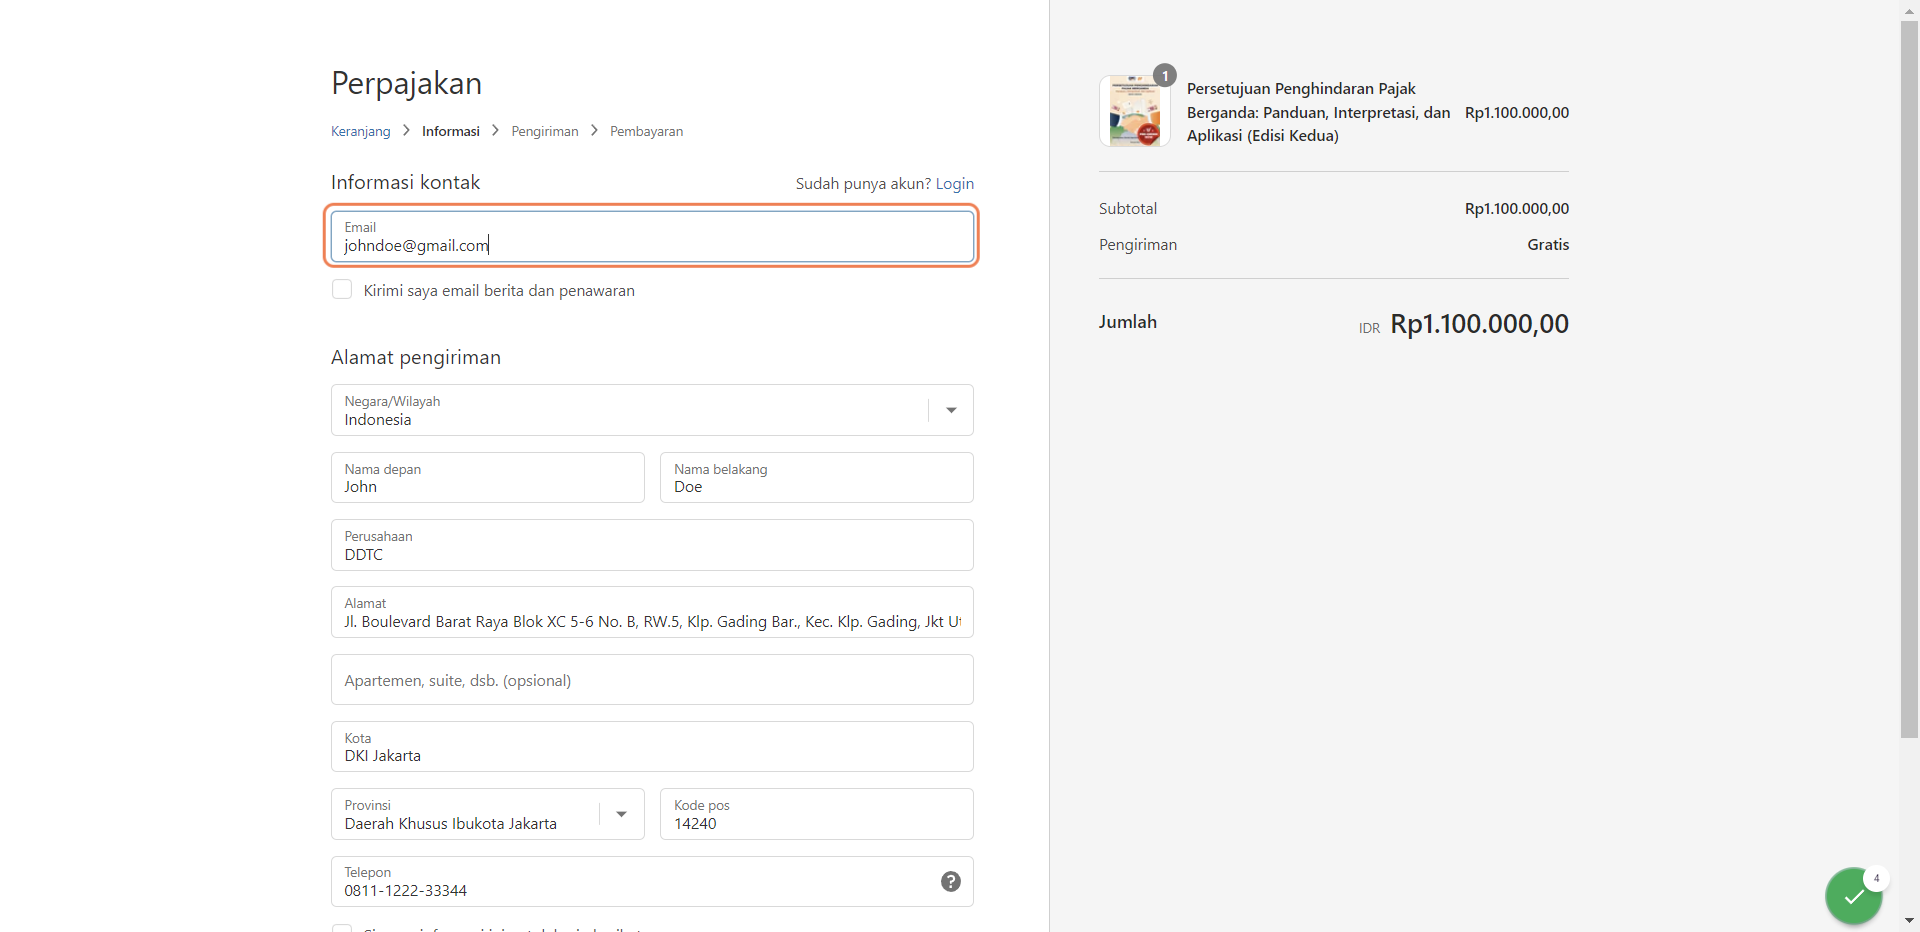The height and width of the screenshot is (932, 1920).
Task: Click the Kota field
Action: [x=652, y=747]
